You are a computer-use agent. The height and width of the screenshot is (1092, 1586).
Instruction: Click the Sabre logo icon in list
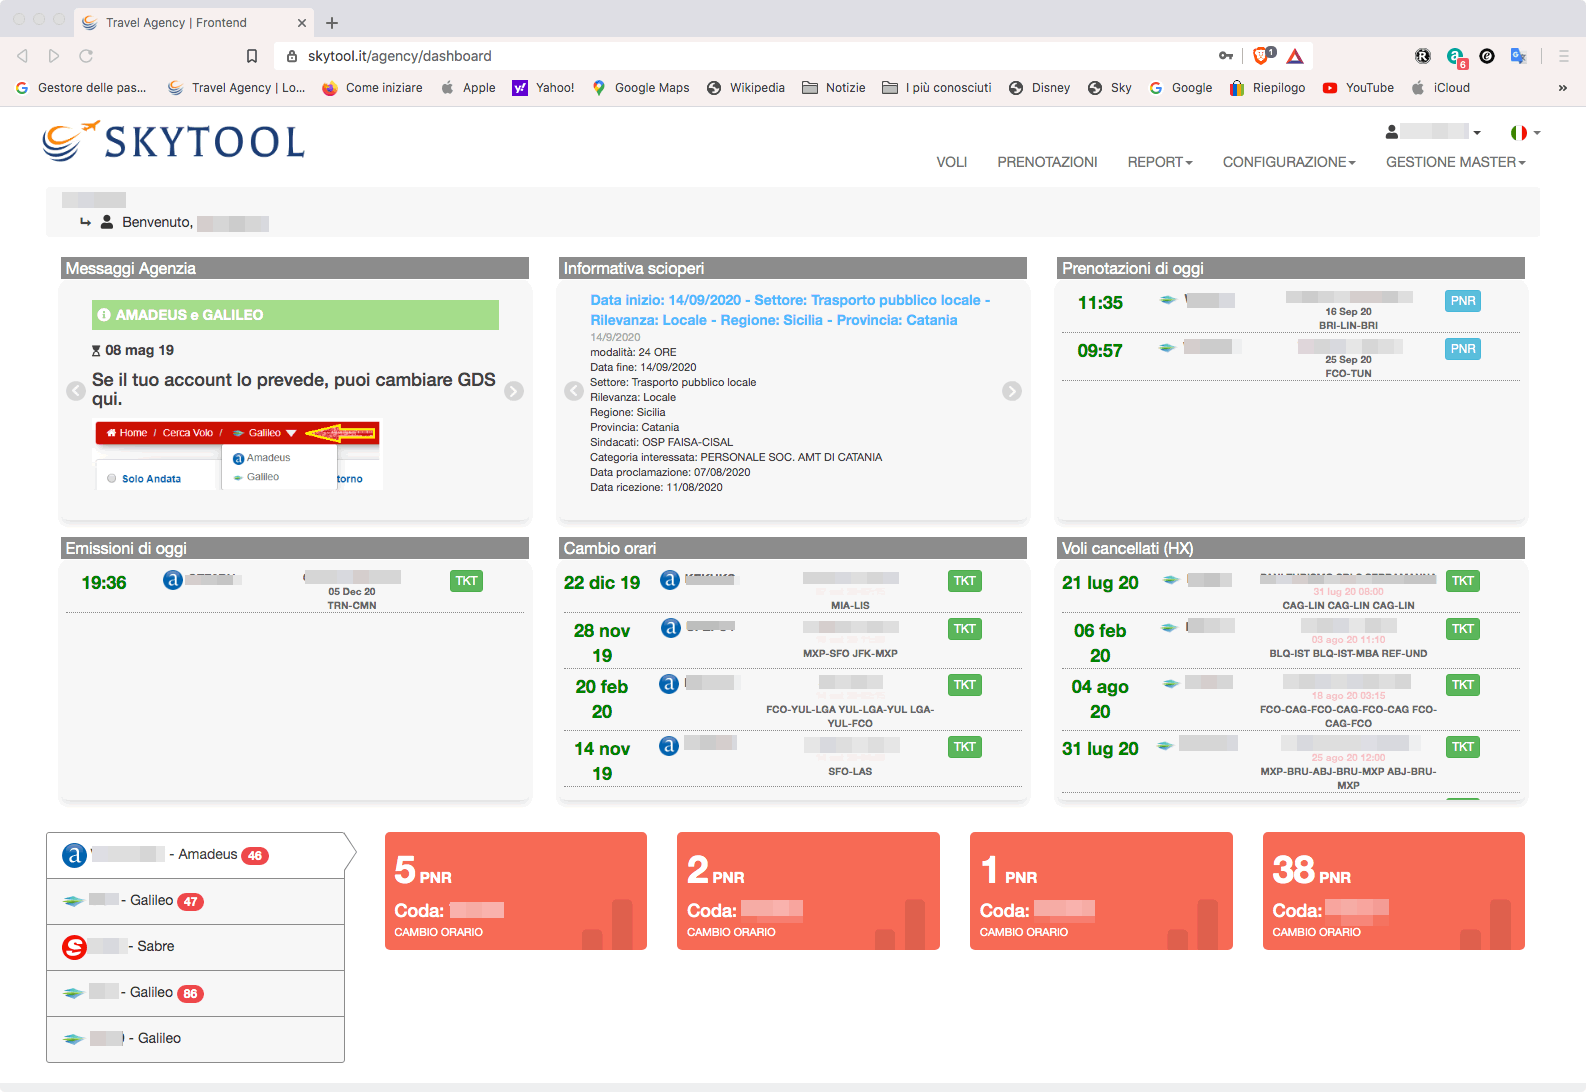(x=74, y=947)
